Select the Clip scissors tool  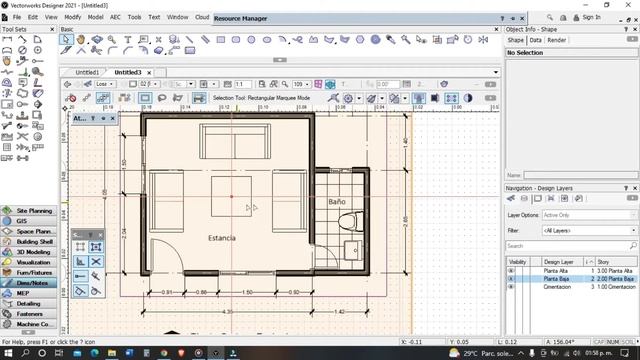96,51
